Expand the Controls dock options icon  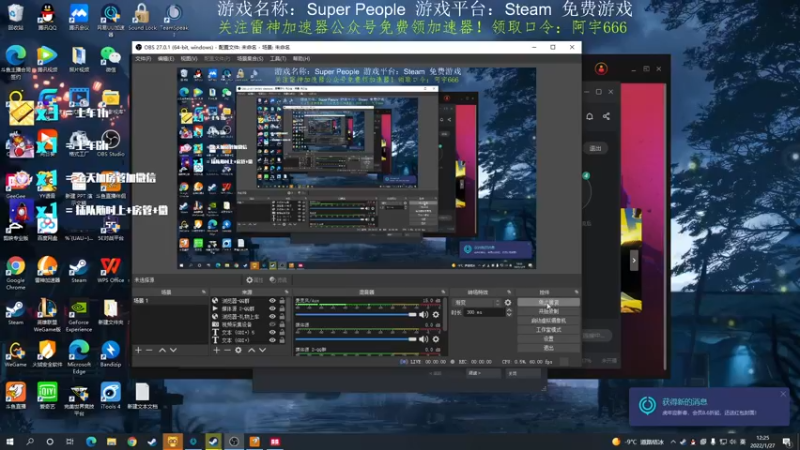tap(577, 292)
